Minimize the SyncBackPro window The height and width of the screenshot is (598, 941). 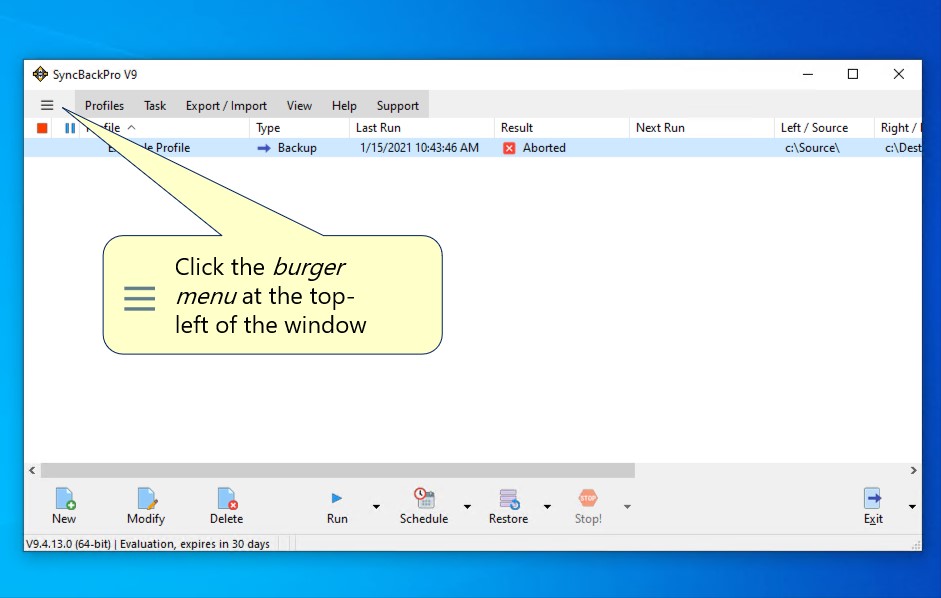pyautogui.click(x=808, y=74)
